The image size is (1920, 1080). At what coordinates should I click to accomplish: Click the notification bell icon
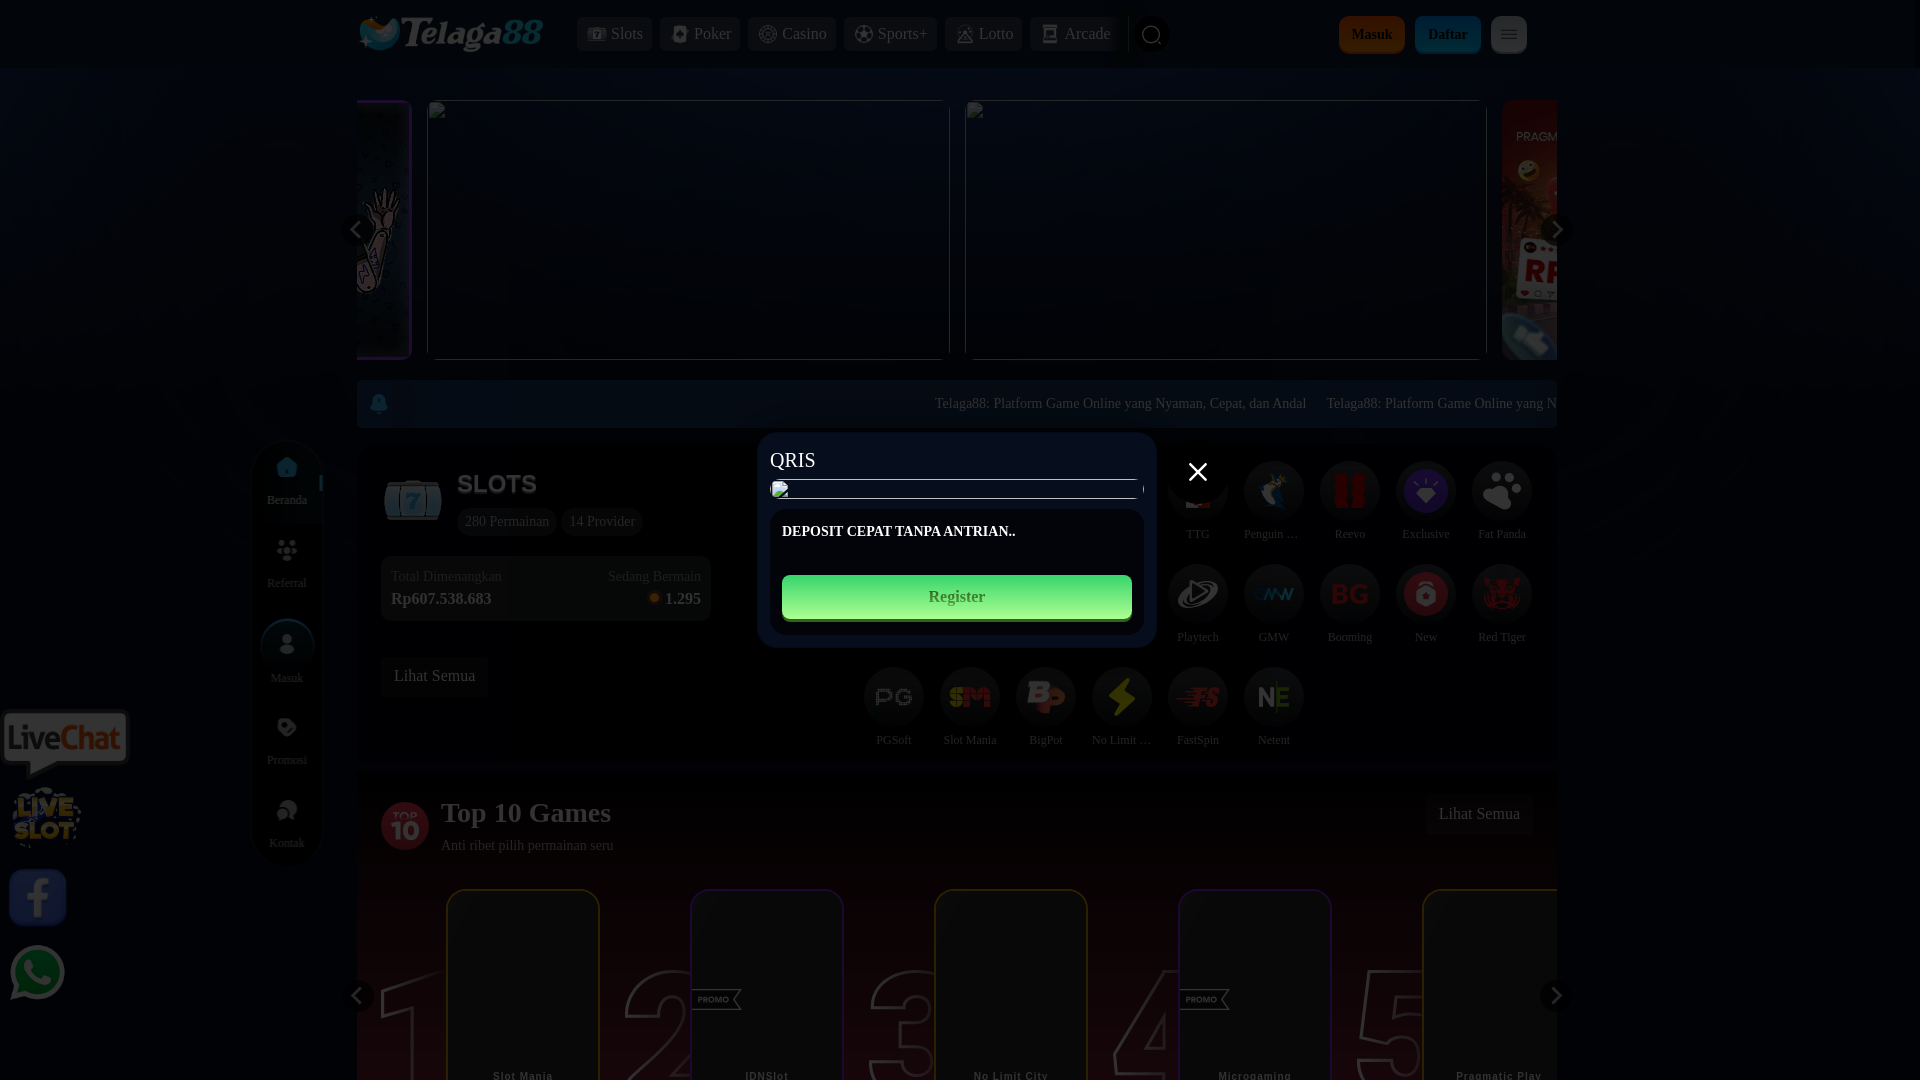[x=379, y=403]
